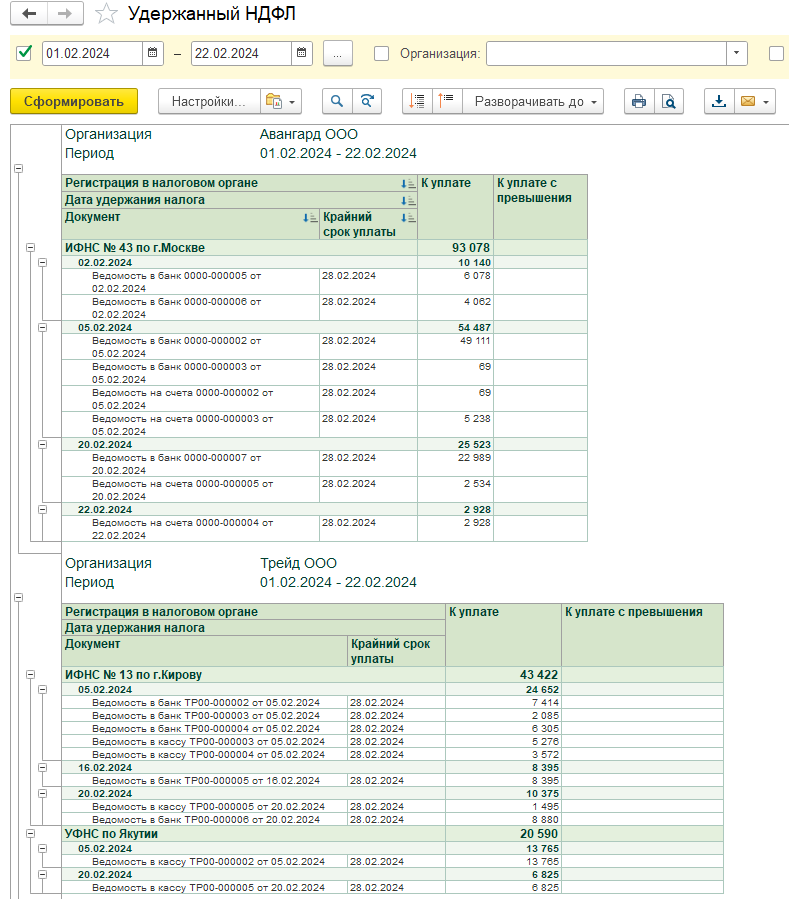789x899 pixels.
Task: Uncheck the period filter checkbox
Action: (x=24, y=53)
